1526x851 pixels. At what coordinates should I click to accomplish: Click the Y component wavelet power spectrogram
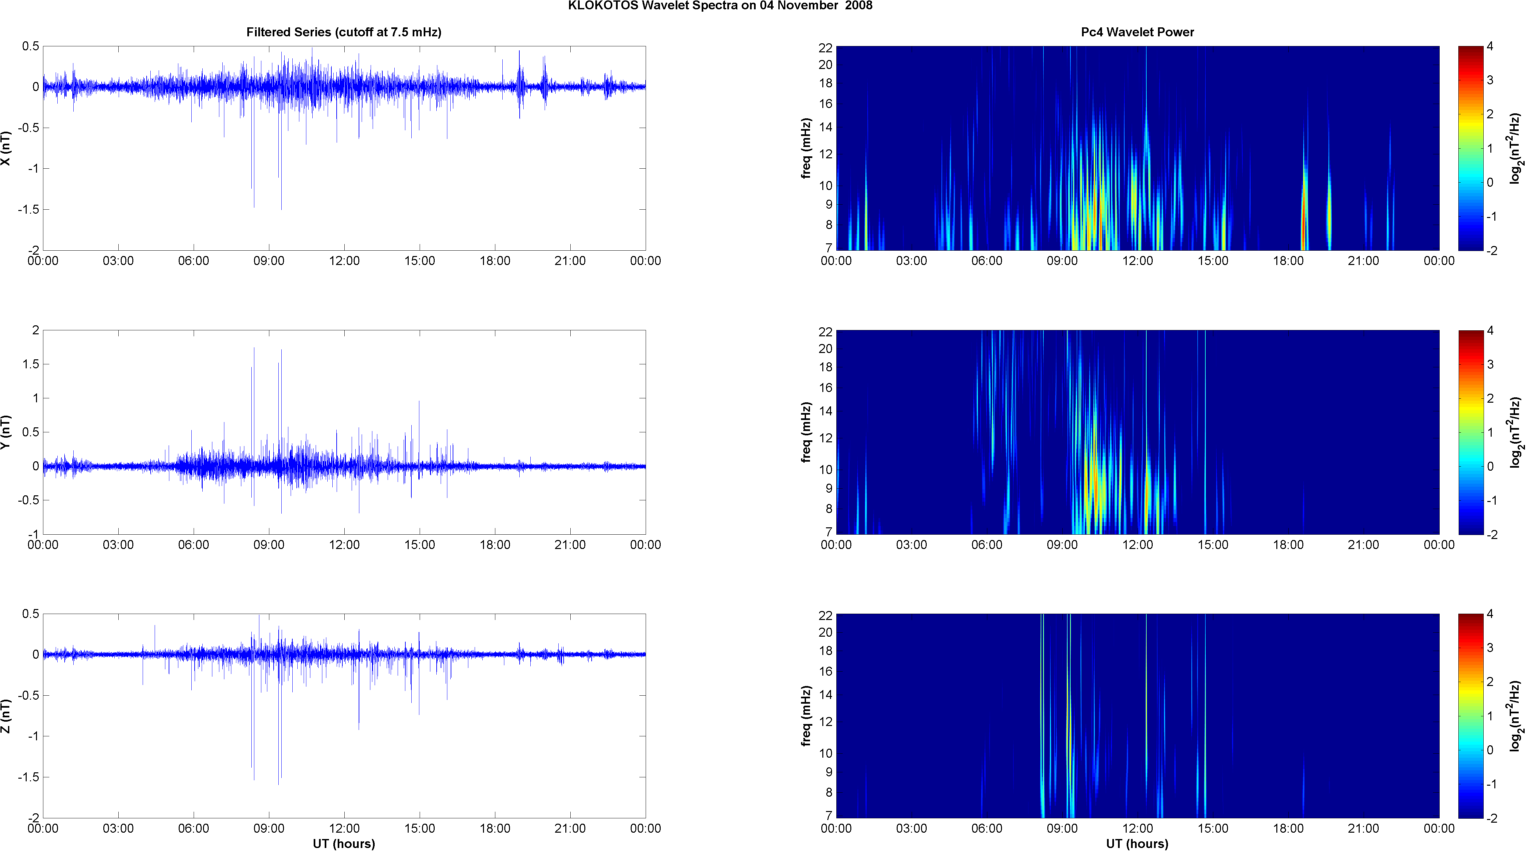tap(1137, 432)
